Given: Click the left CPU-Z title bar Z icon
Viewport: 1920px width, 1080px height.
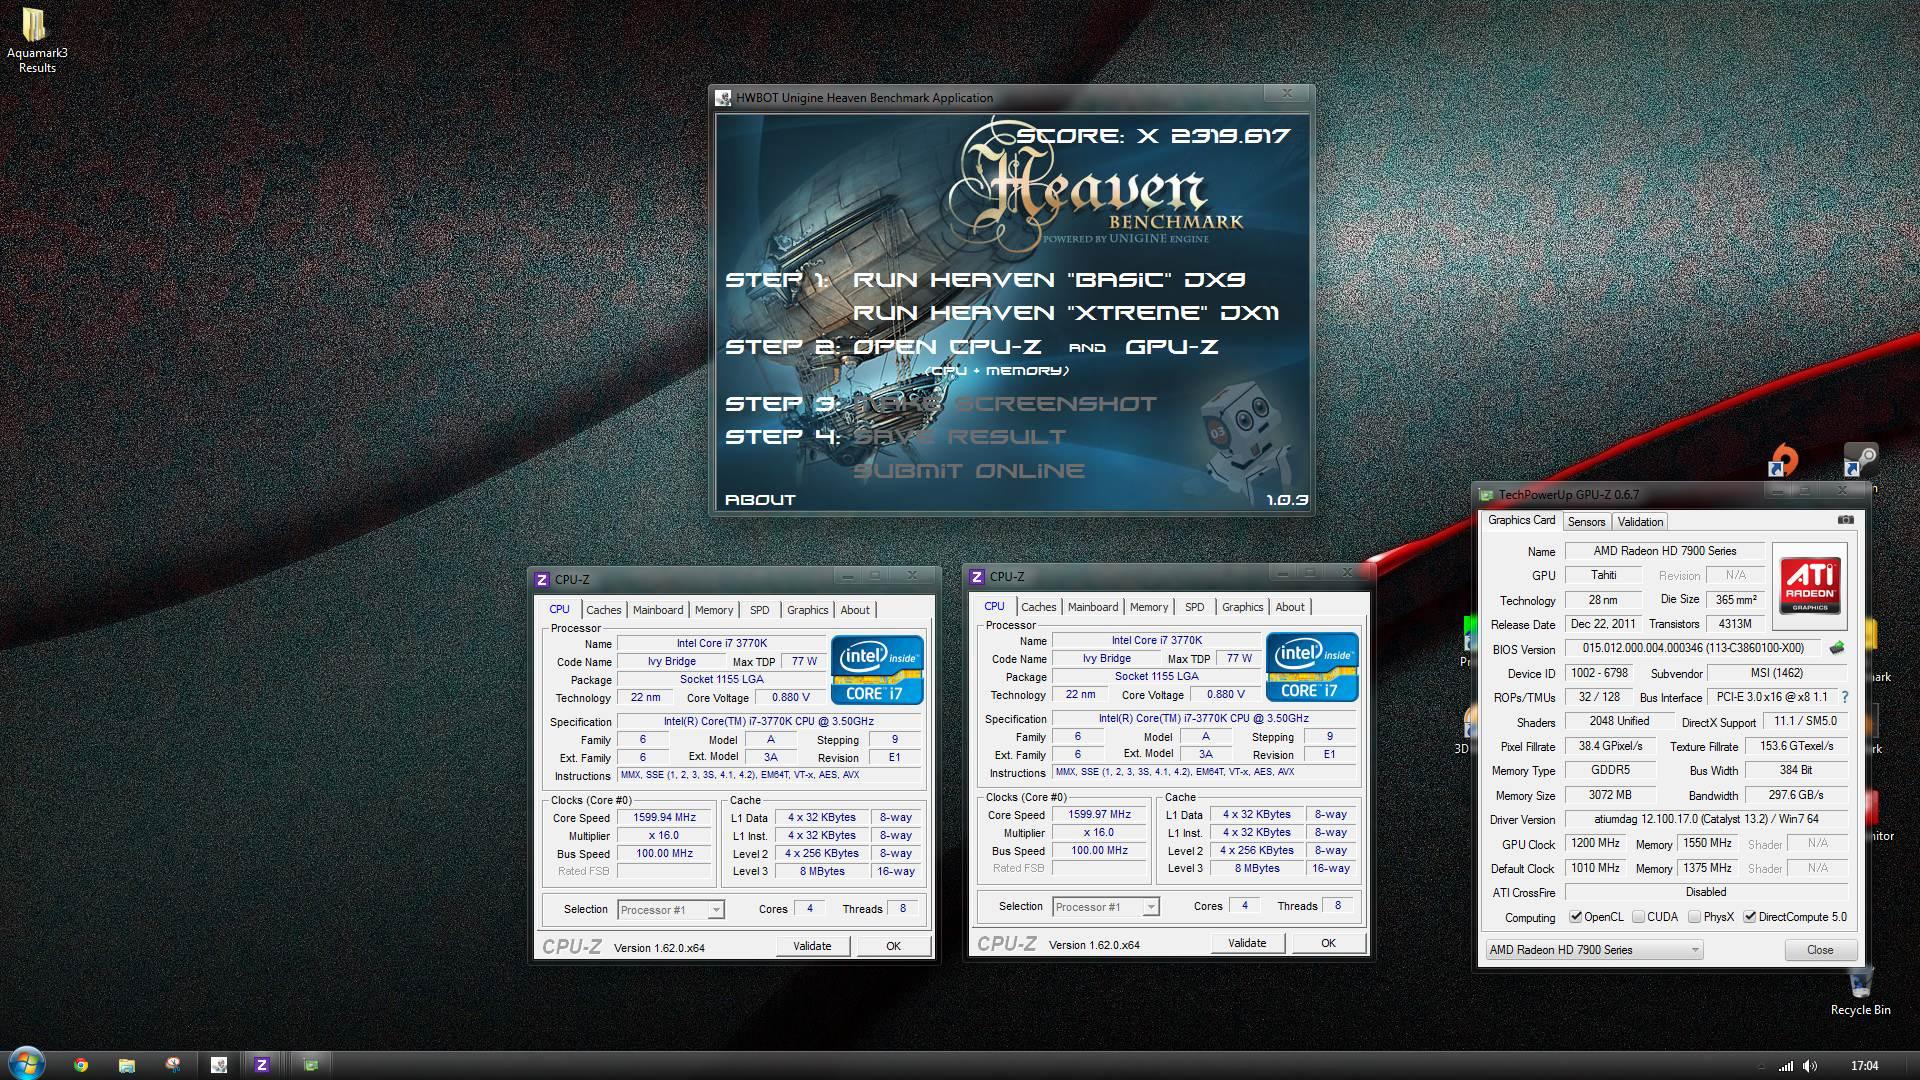Looking at the screenshot, I should point(542,579).
